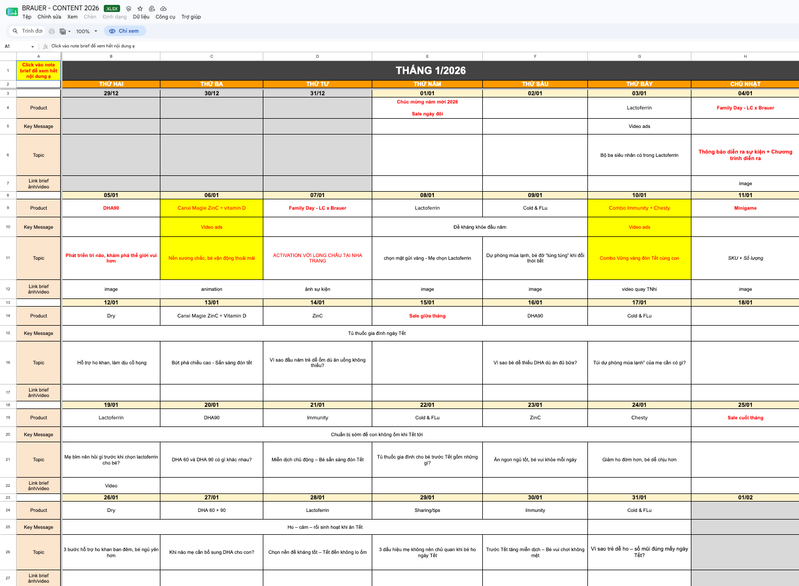Select the column H header
The image size is (799, 586).
pos(745,56)
